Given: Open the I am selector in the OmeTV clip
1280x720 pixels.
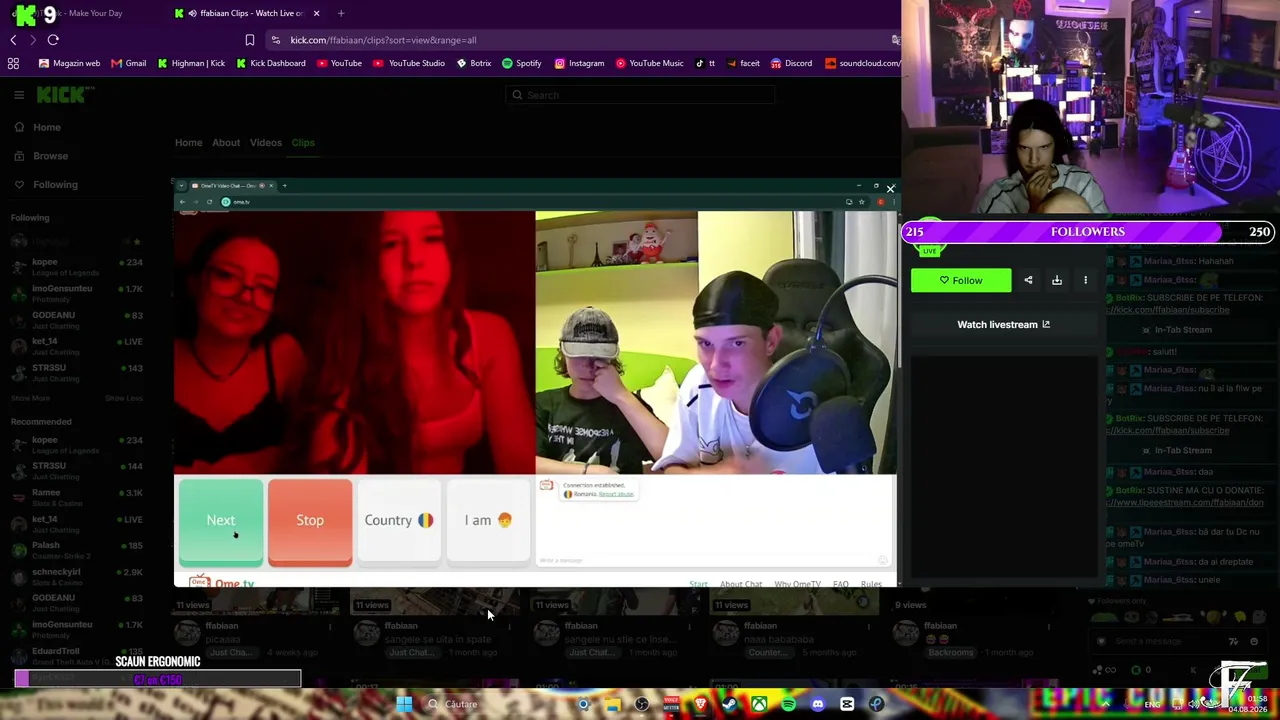Looking at the screenshot, I should pyautogui.click(x=488, y=521).
